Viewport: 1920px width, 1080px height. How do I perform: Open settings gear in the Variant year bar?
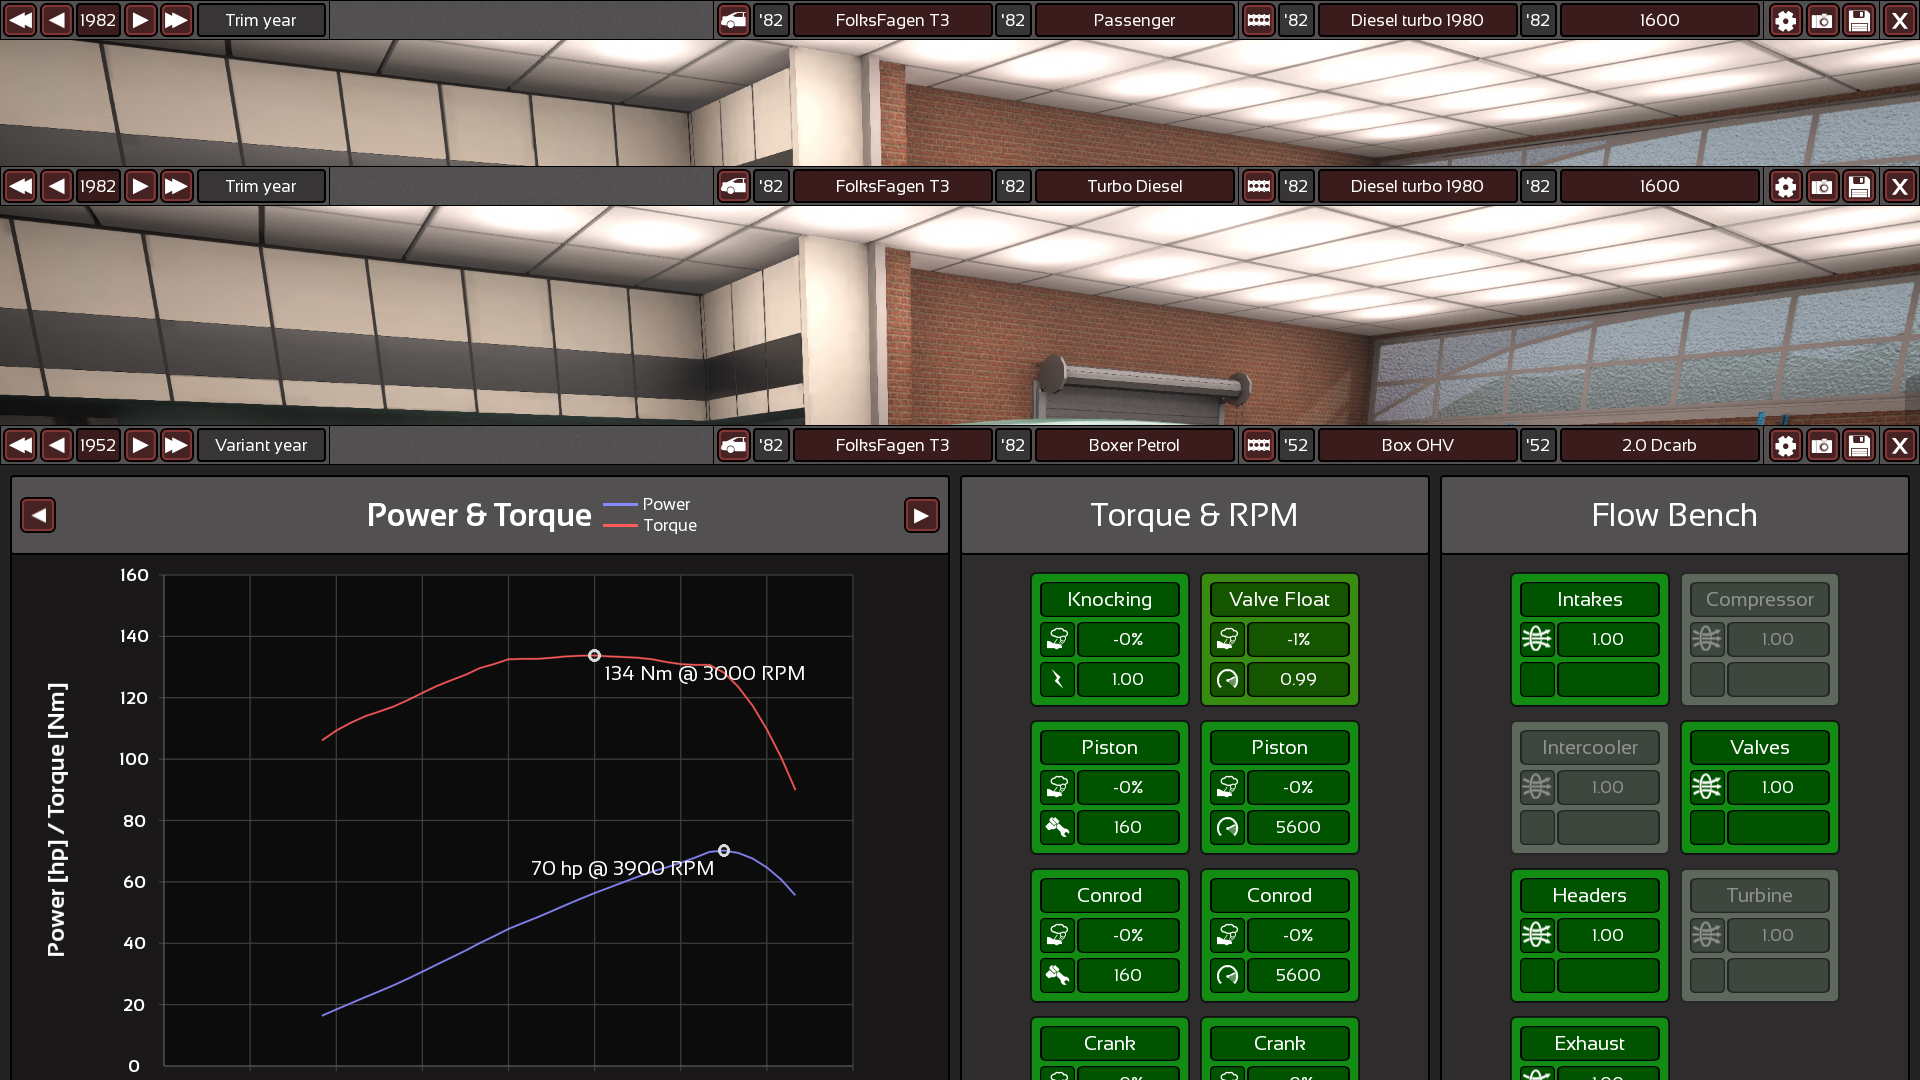point(1785,445)
